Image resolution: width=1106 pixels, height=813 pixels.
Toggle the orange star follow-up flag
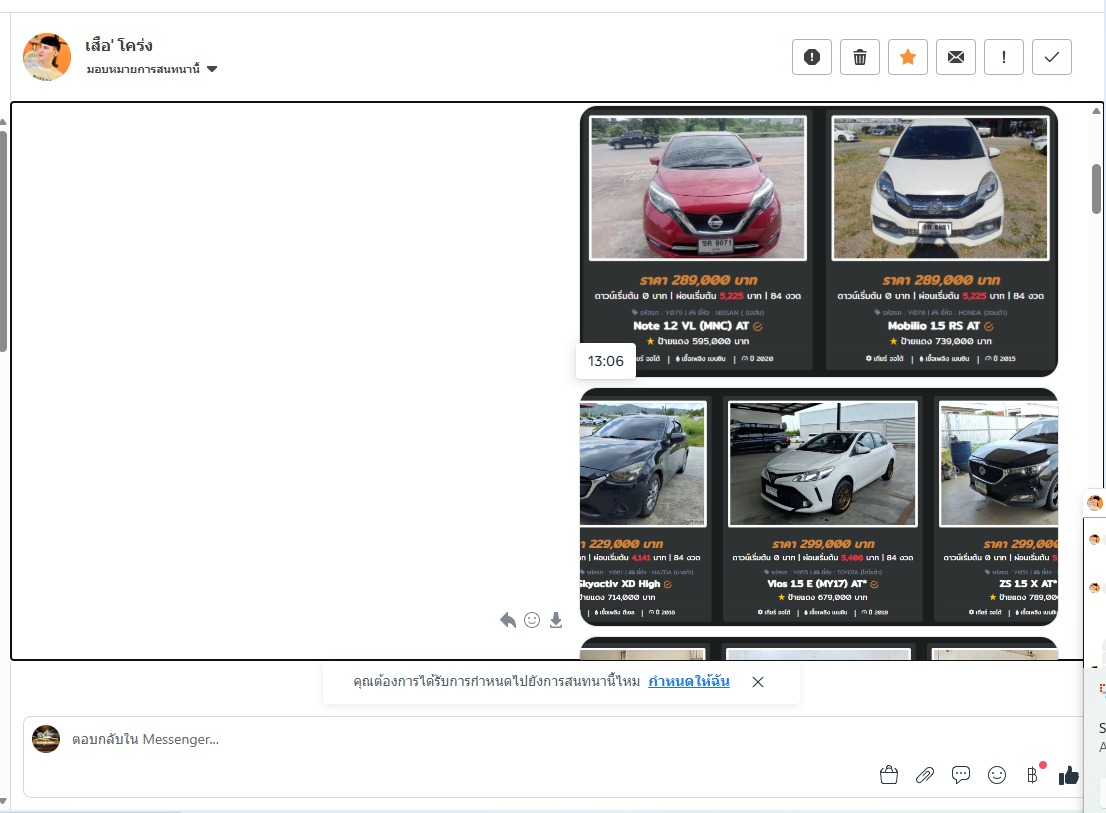pyautogui.click(x=907, y=57)
